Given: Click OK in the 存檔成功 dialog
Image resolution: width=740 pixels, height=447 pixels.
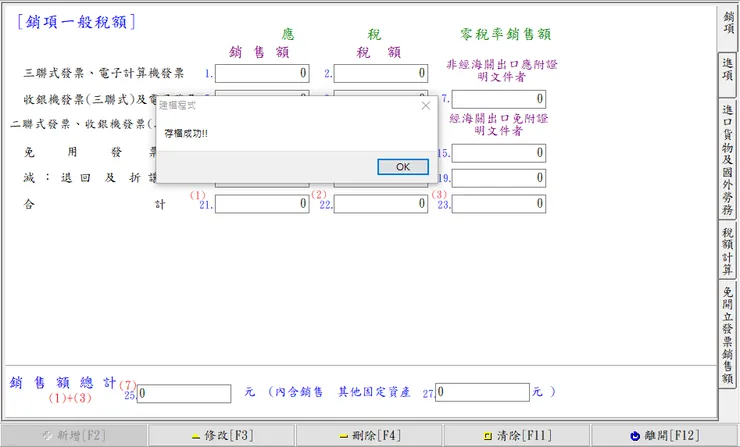Looking at the screenshot, I should 403,167.
